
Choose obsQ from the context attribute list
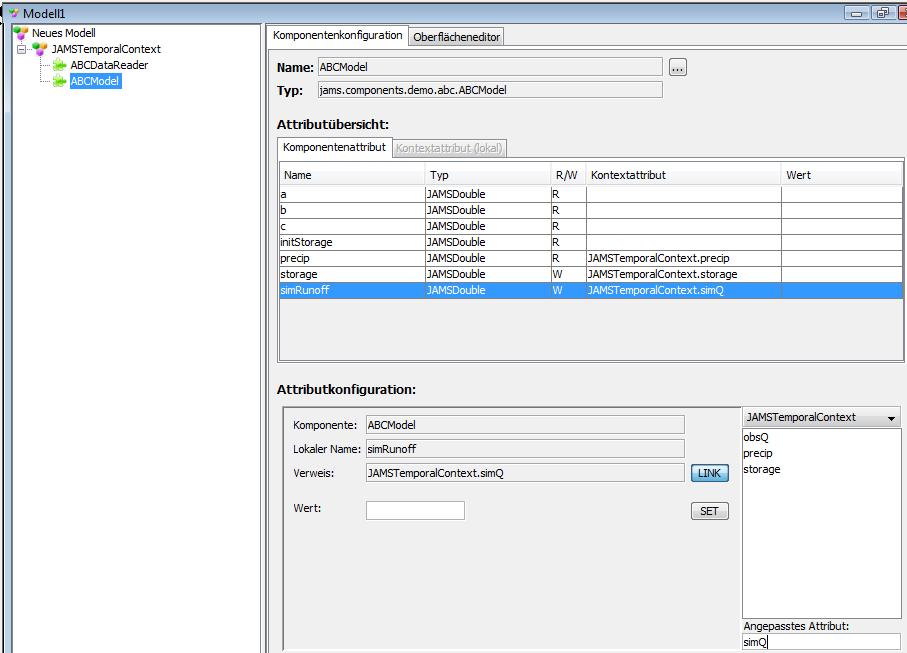756,437
